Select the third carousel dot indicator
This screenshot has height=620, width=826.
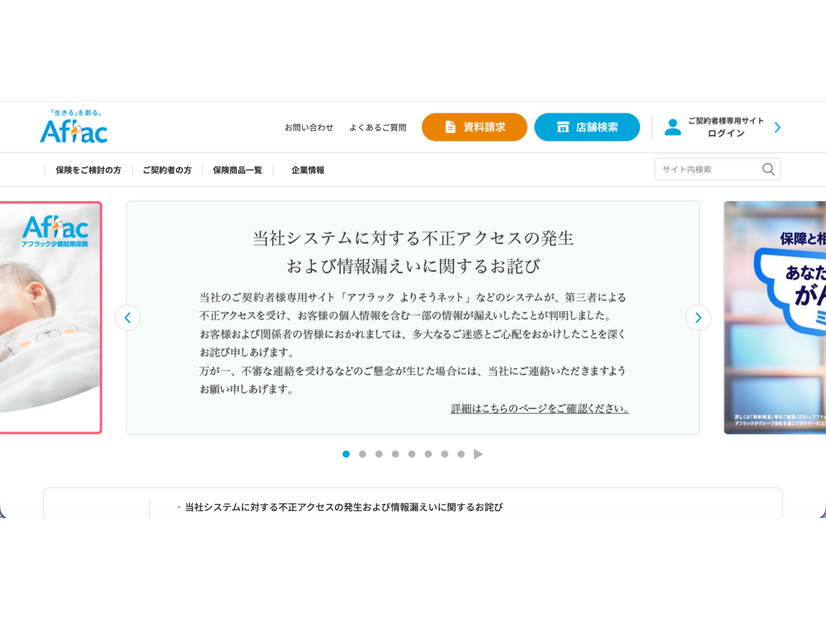pos(379,454)
